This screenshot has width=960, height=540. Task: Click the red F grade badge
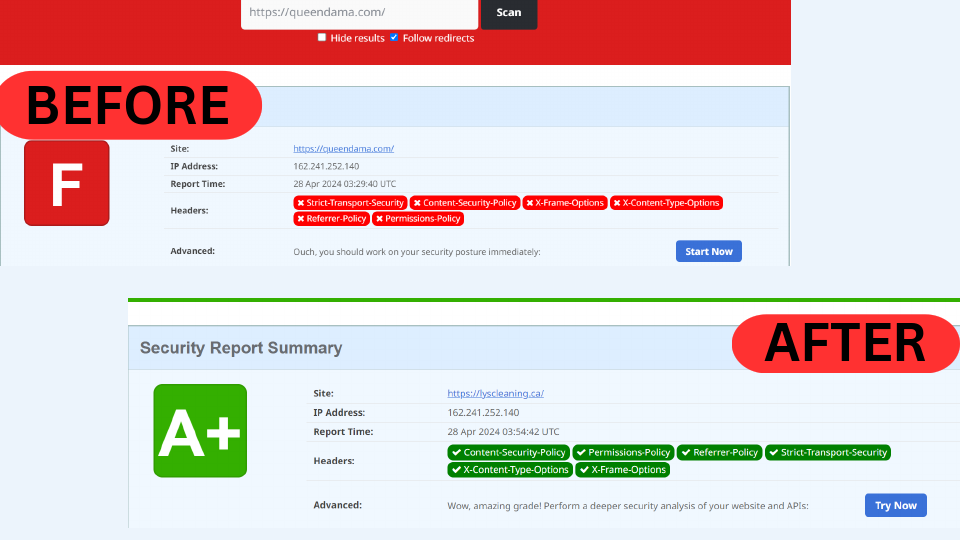[x=67, y=183]
